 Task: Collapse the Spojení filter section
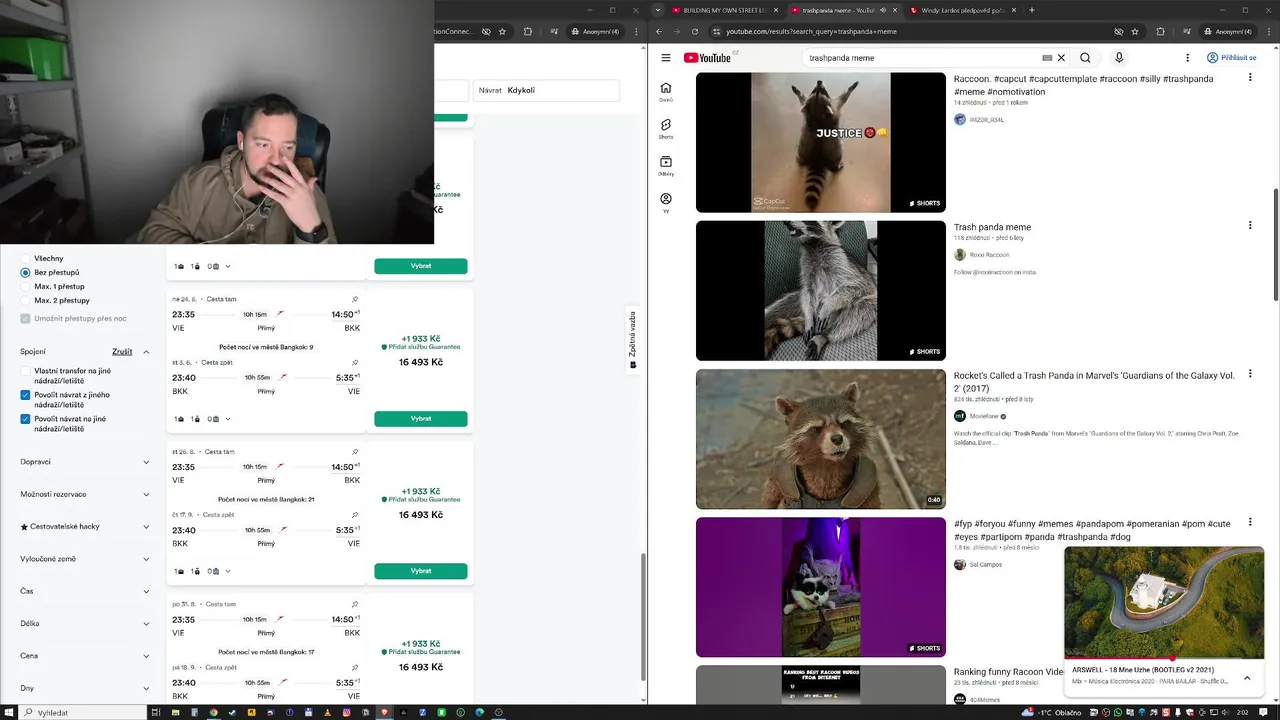146,352
